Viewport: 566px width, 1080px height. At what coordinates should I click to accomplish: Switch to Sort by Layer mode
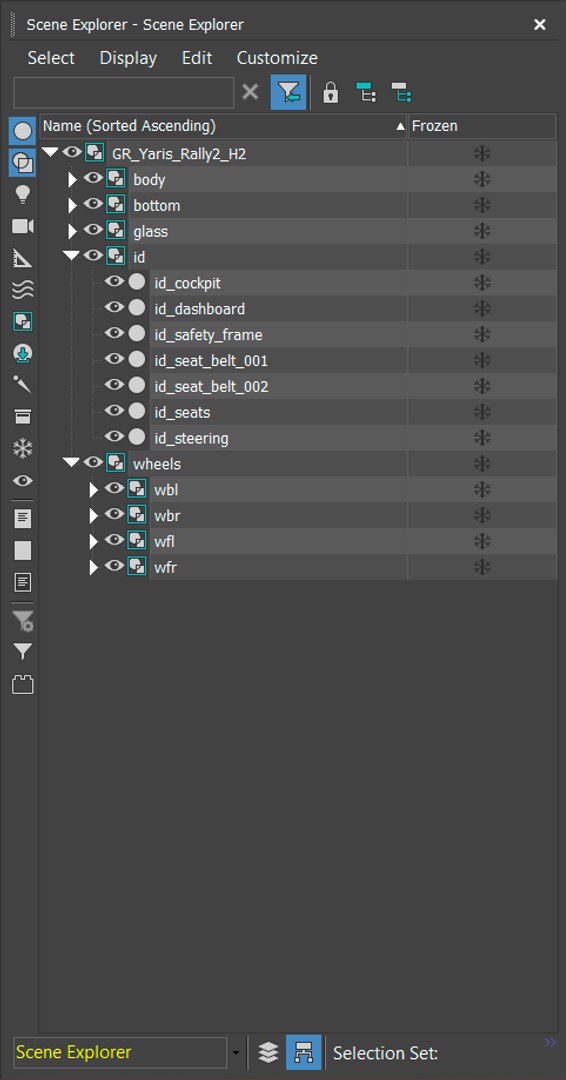tap(268, 1052)
